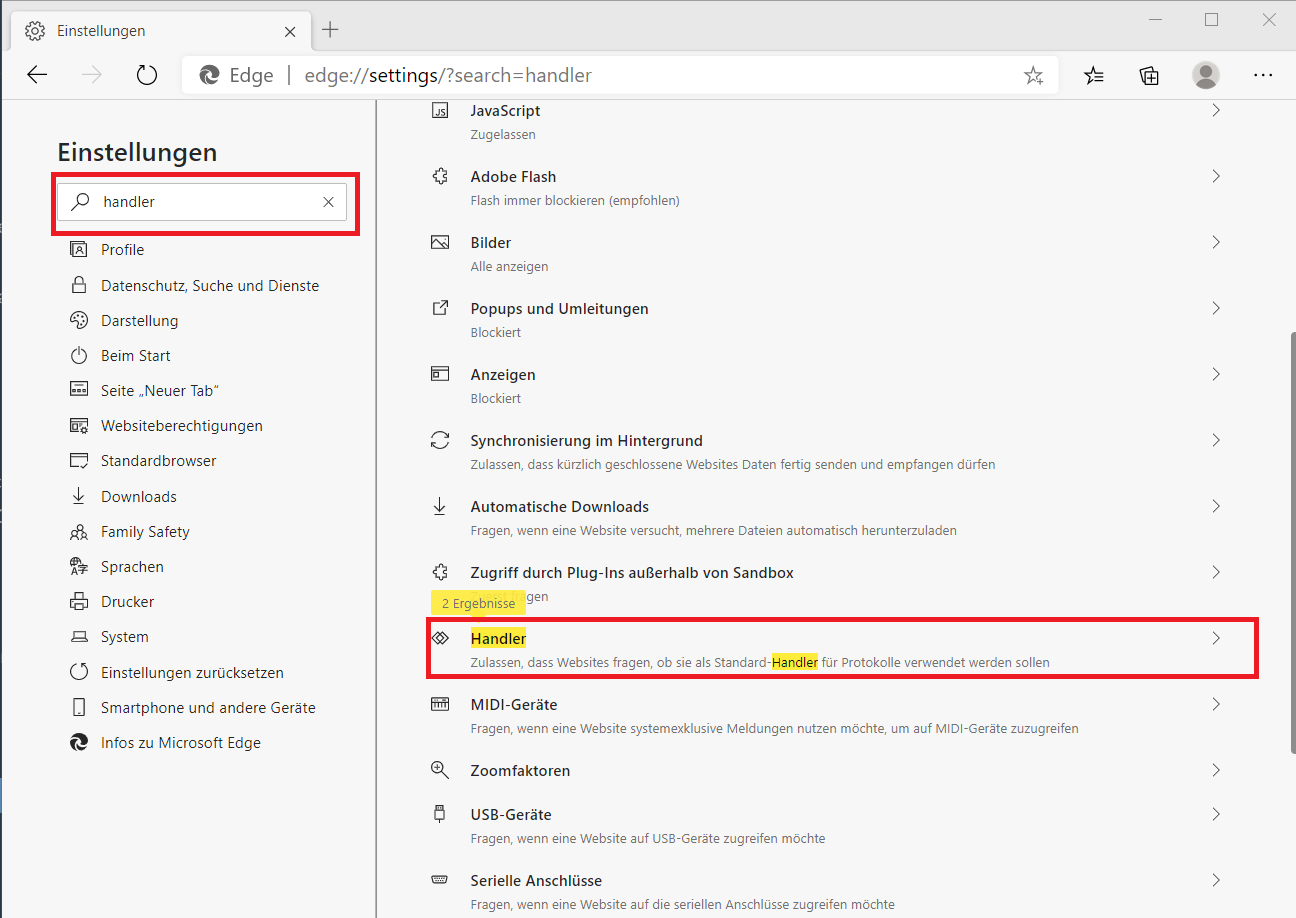Screen dimensions: 1296x918
Task: Add page to favorites star icon
Action: point(1033,75)
